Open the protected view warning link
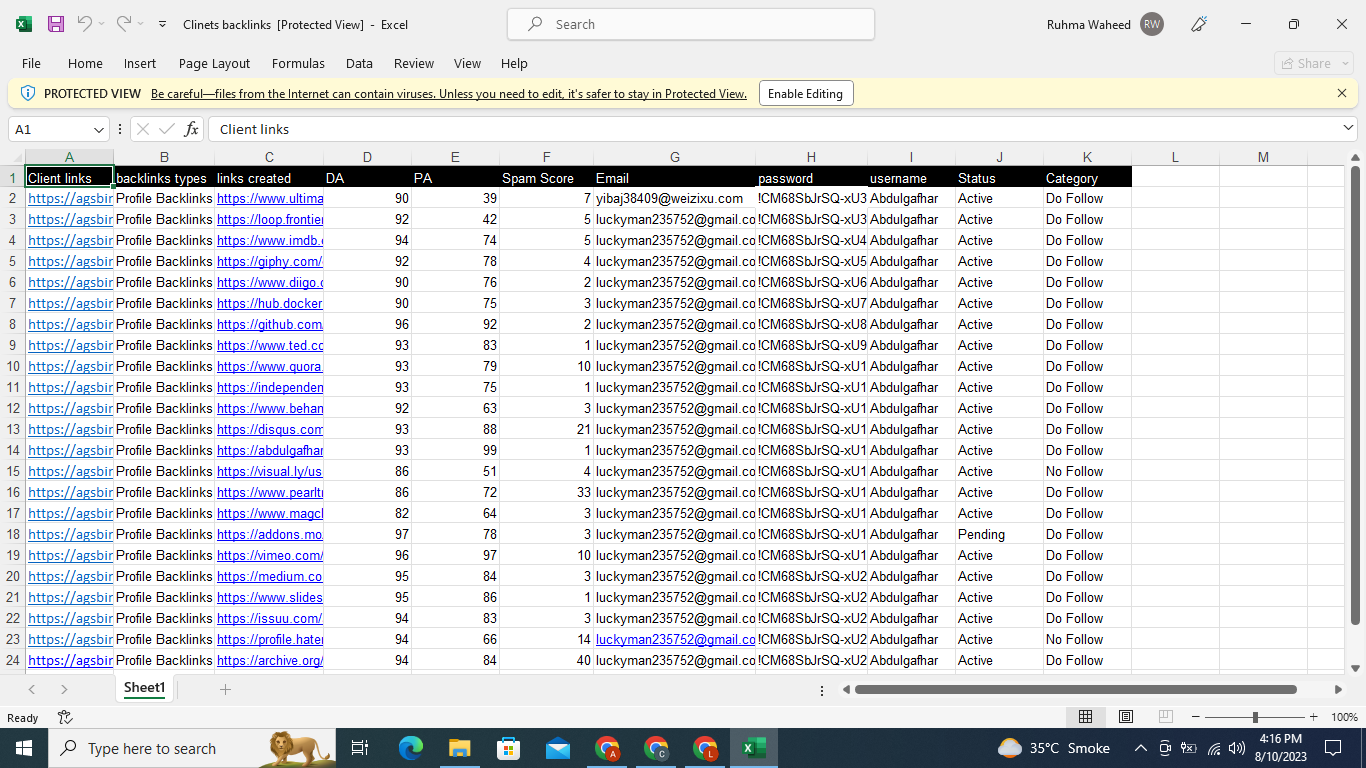Image resolution: width=1366 pixels, height=768 pixels. tap(448, 94)
